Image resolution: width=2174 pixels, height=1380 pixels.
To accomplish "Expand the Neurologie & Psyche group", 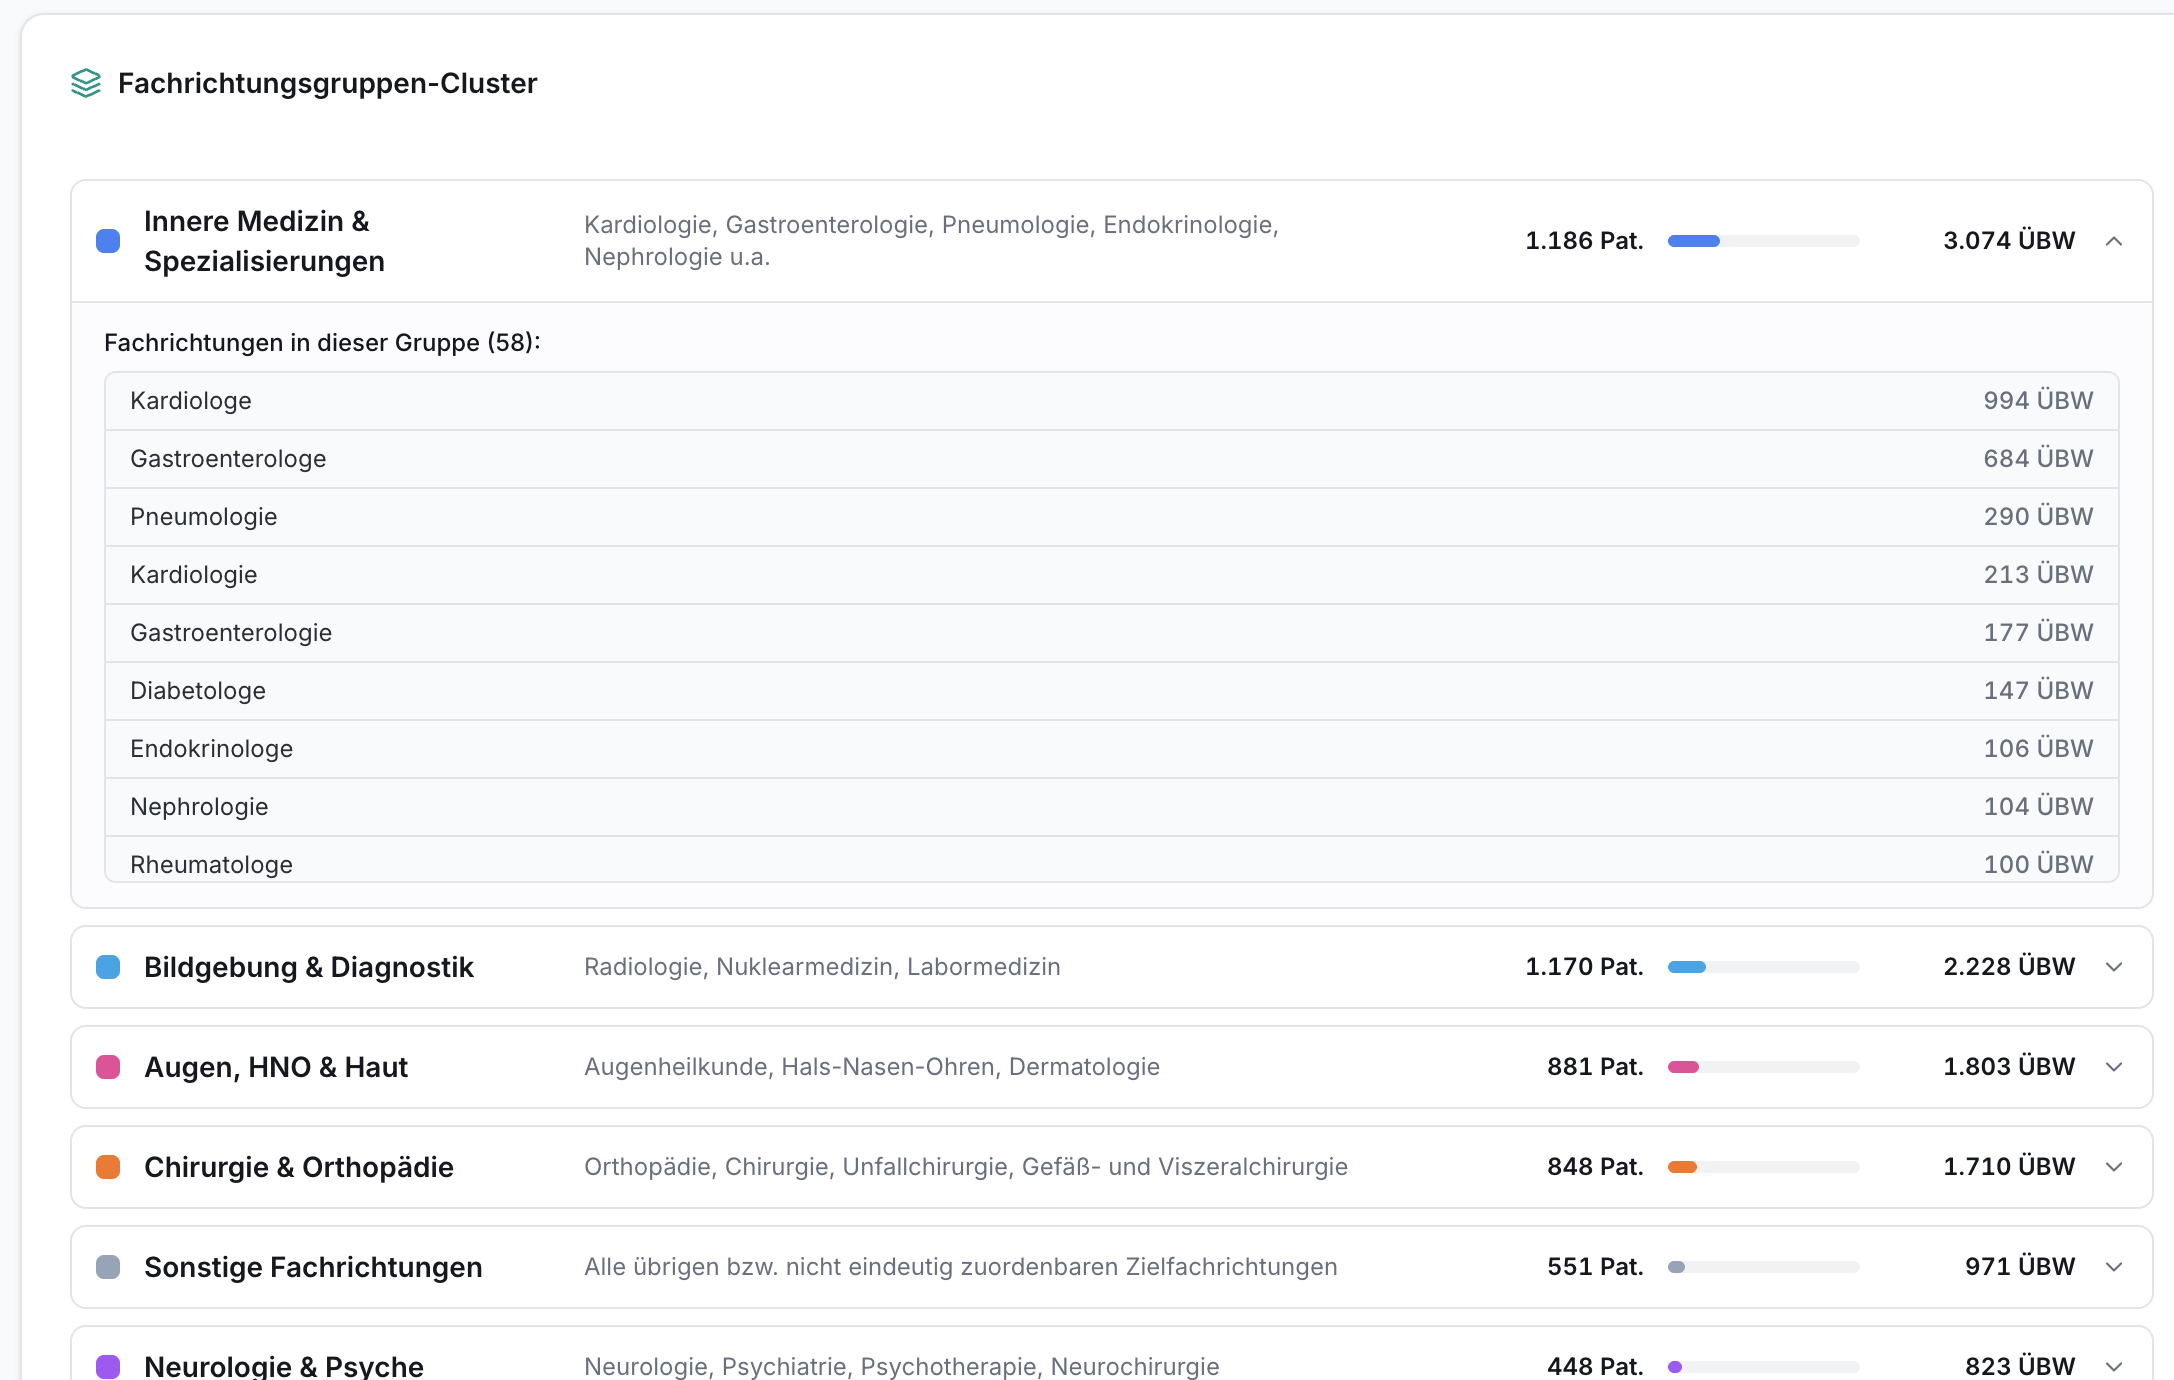I will point(2114,1366).
